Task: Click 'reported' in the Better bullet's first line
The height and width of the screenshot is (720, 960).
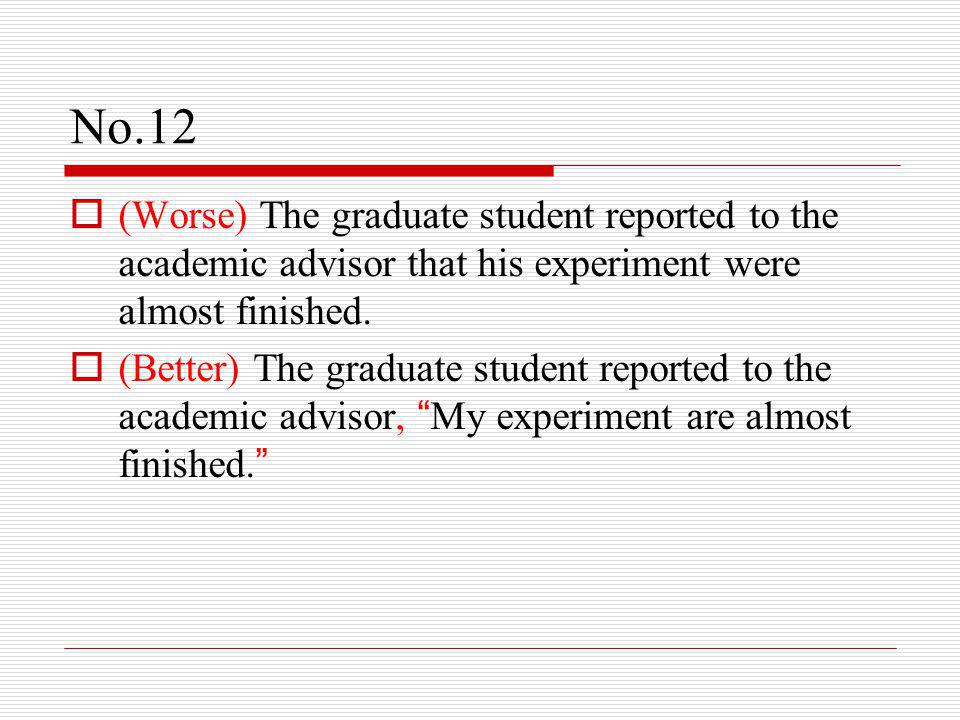Action: point(664,370)
